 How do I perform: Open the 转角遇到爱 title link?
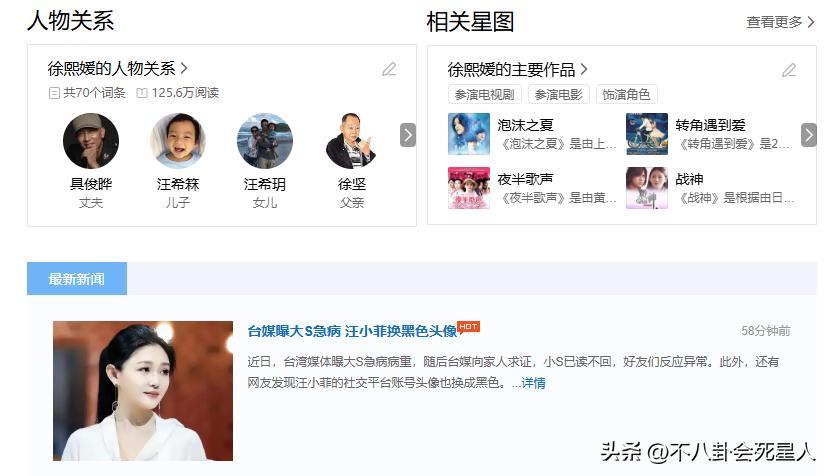click(710, 125)
